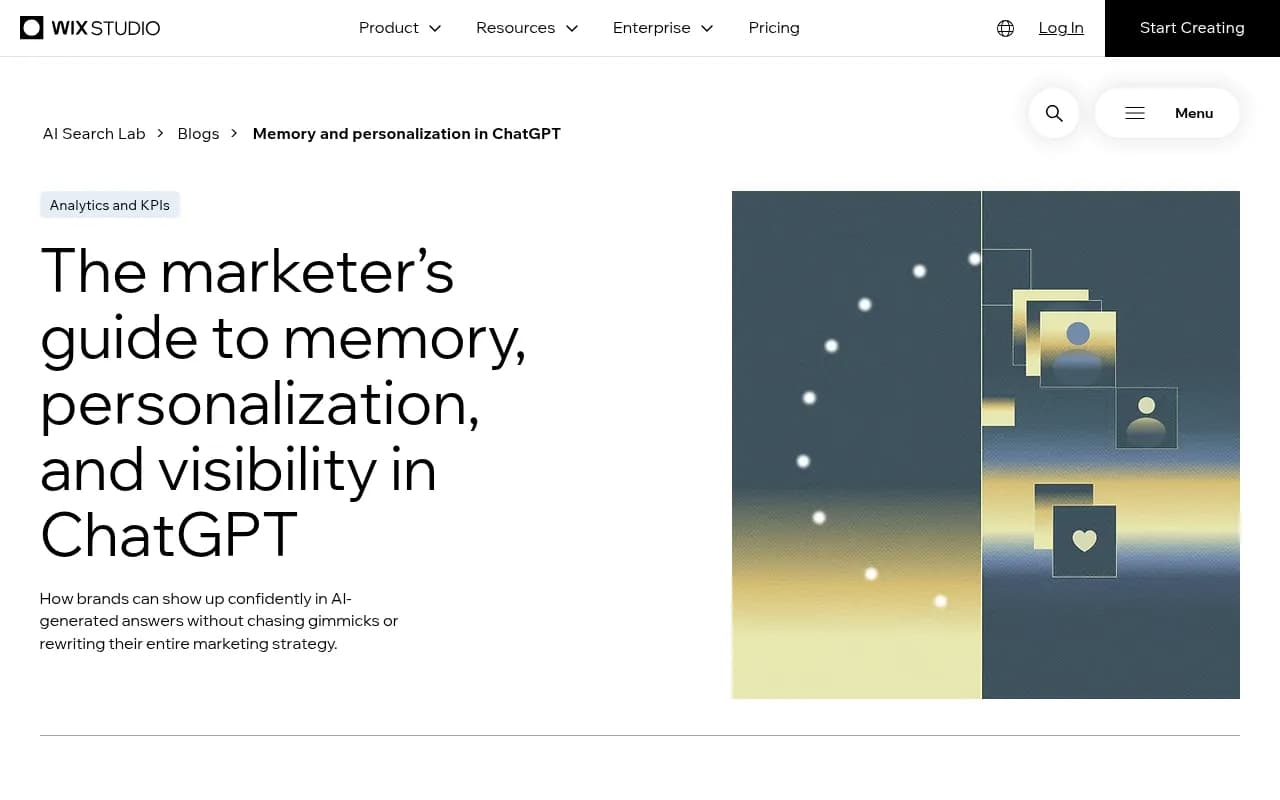Select the Analytics and KPIs tag

110,205
